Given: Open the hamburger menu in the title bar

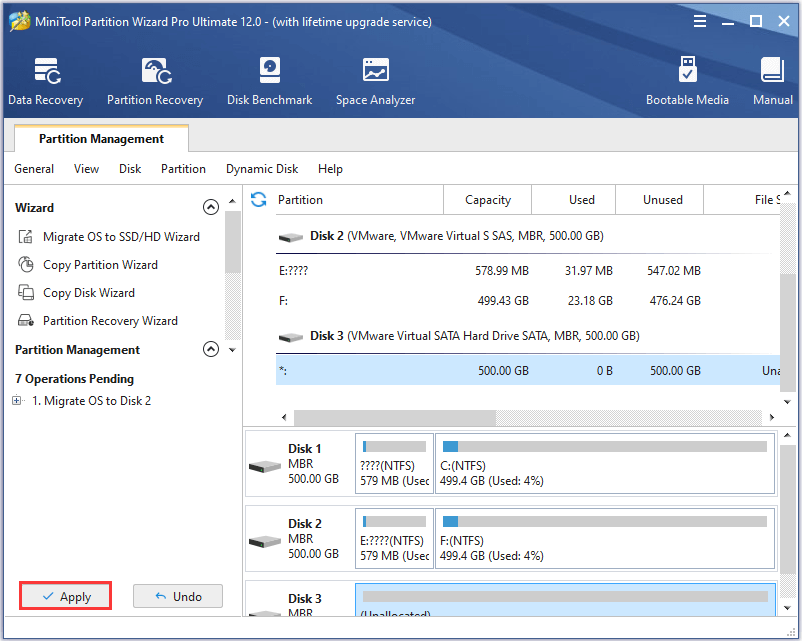Looking at the screenshot, I should pyautogui.click(x=700, y=21).
